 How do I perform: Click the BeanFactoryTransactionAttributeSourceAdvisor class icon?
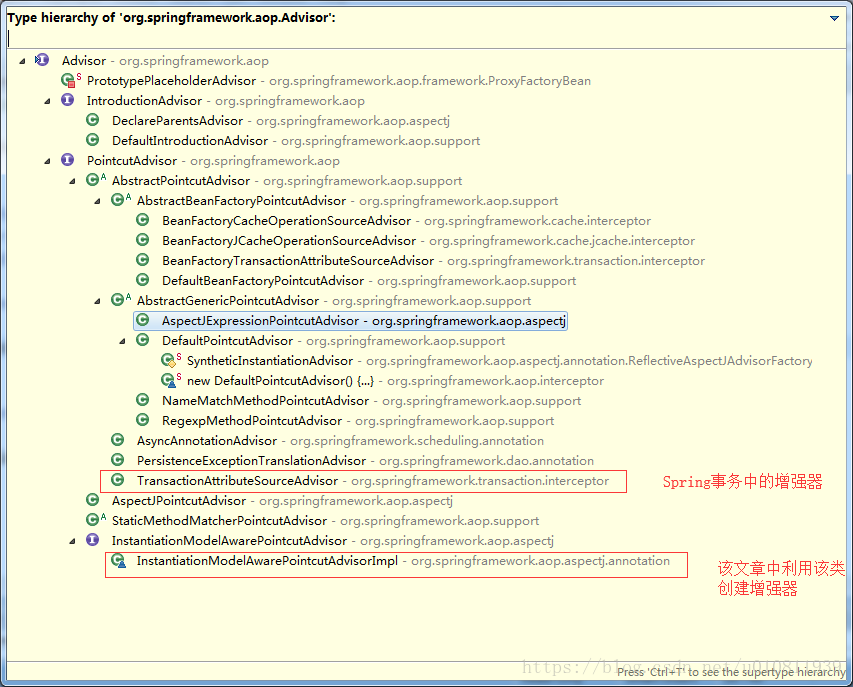pos(143,259)
